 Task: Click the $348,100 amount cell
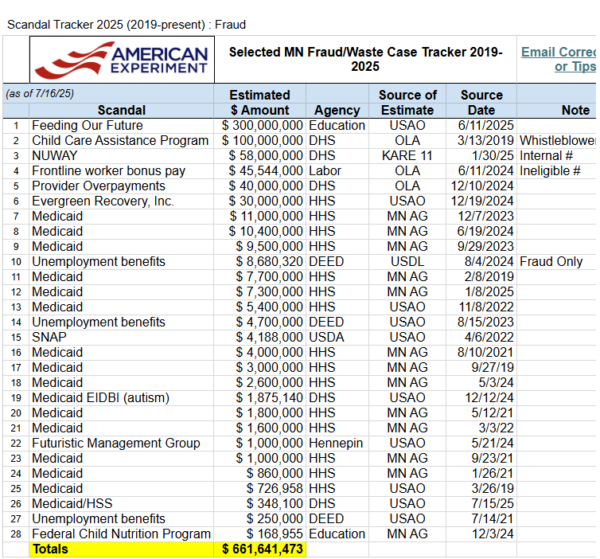pyautogui.click(x=259, y=504)
